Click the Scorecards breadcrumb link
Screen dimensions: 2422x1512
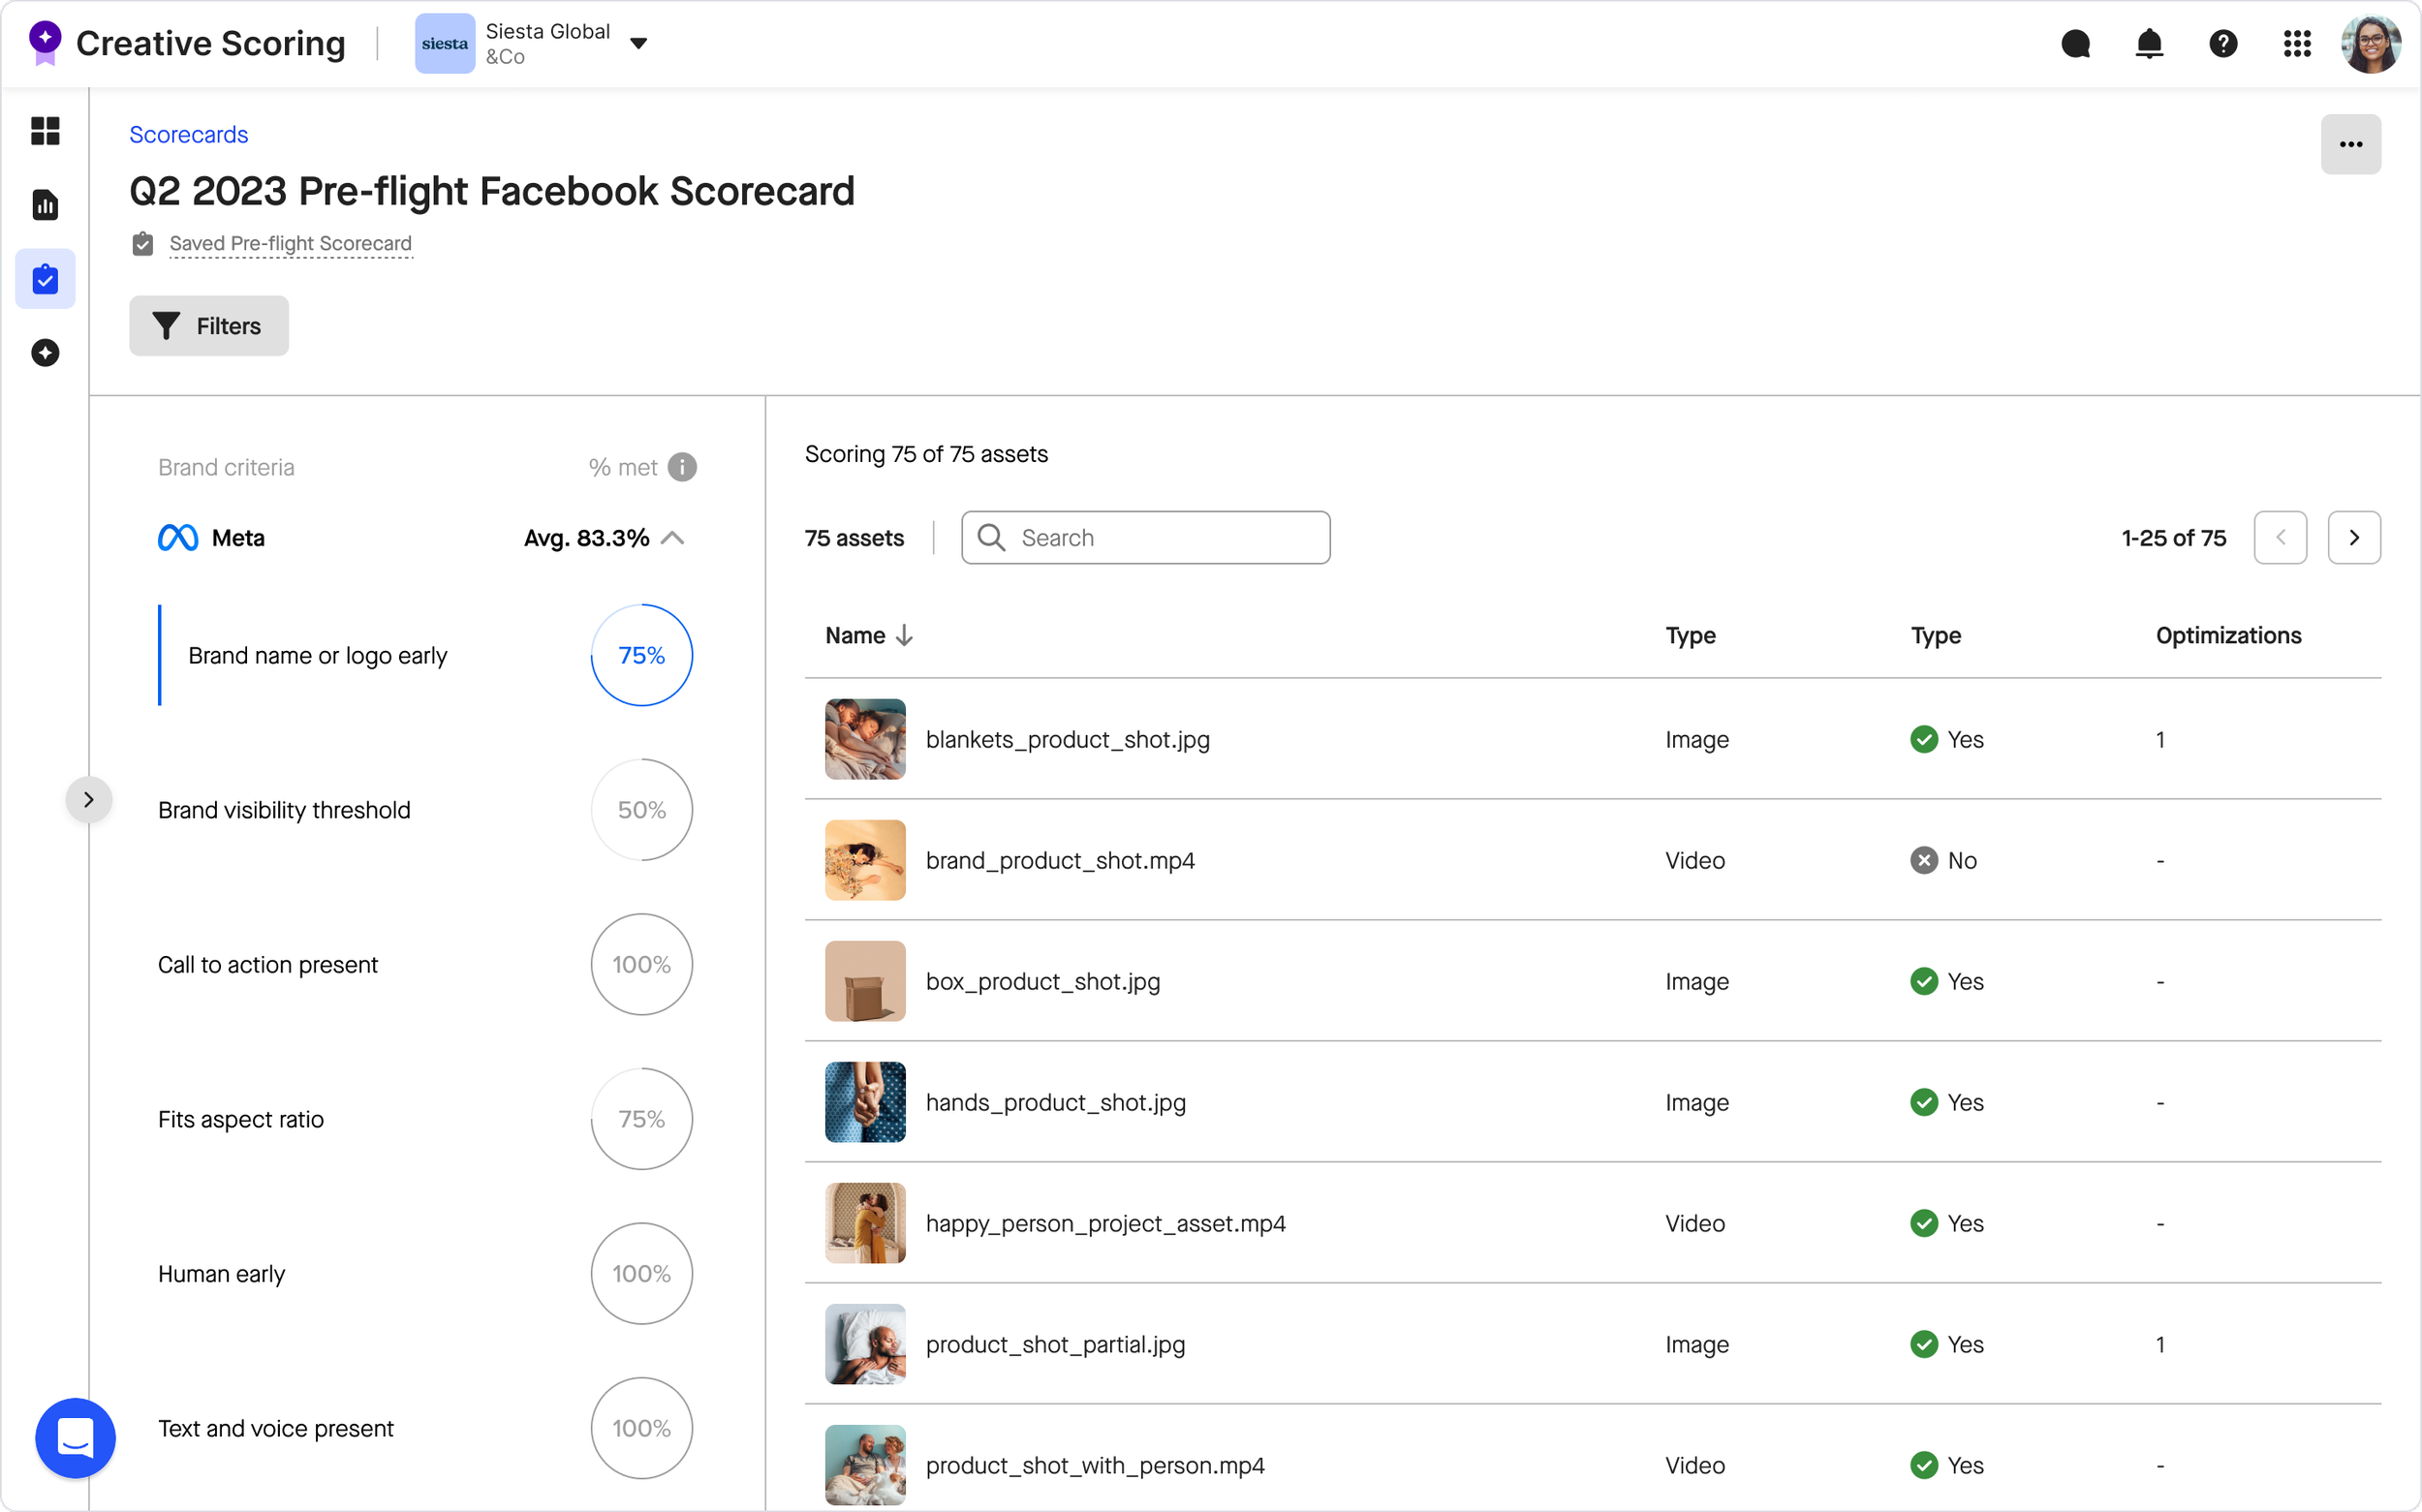pyautogui.click(x=188, y=135)
